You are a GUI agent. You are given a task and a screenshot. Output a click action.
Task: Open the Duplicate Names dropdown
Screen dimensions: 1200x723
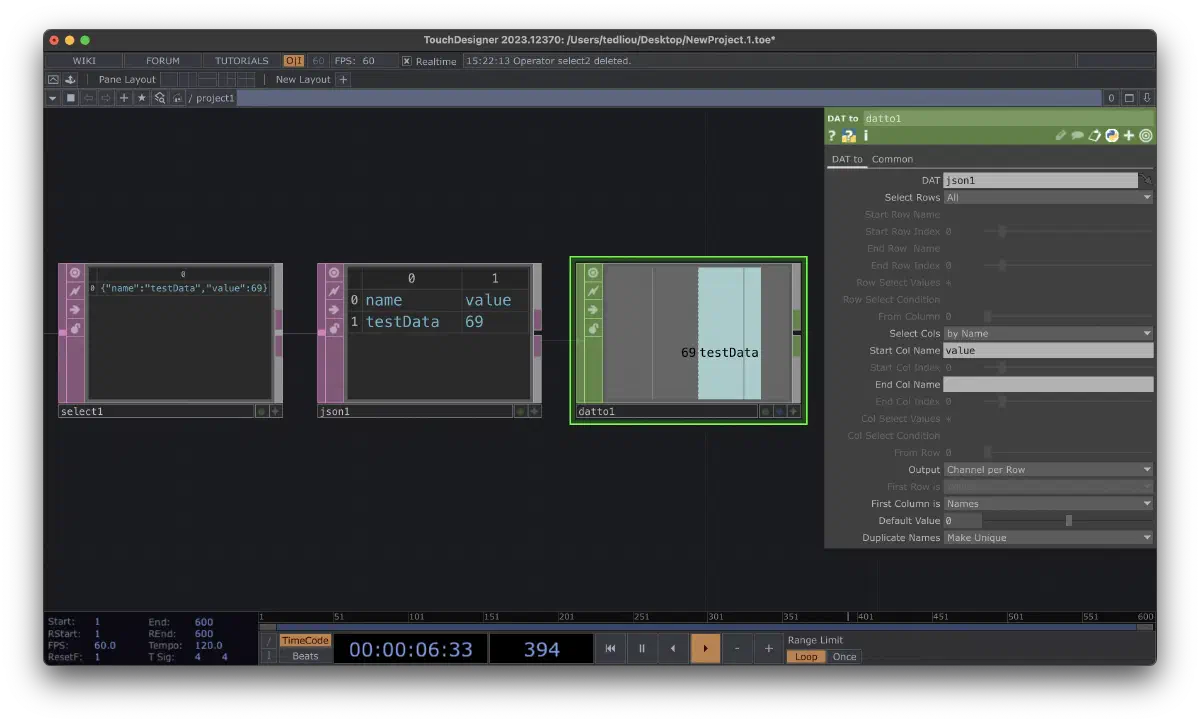tap(1048, 537)
